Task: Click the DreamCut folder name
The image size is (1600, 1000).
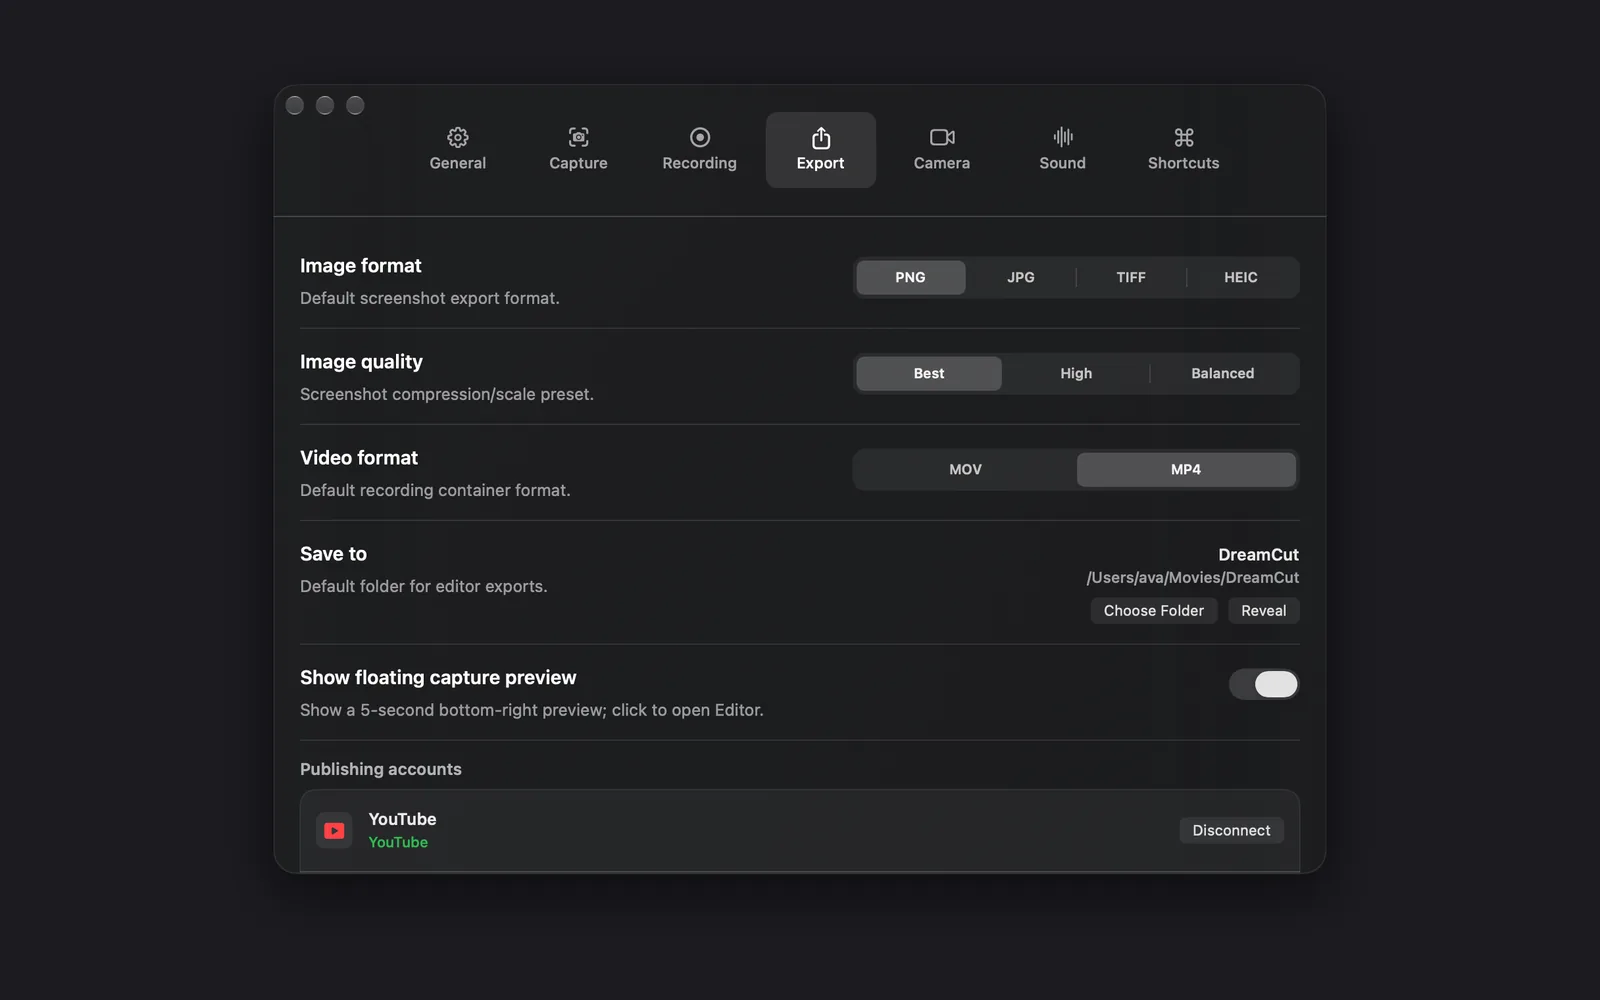Action: coord(1258,554)
